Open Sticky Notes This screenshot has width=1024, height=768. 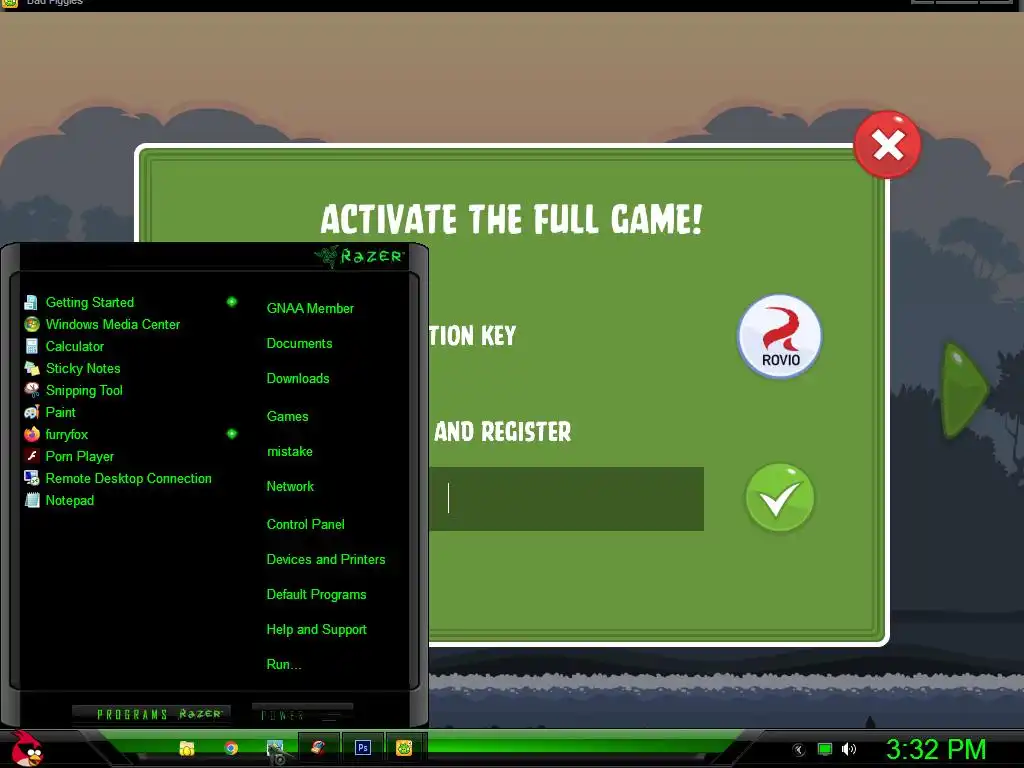(x=83, y=368)
